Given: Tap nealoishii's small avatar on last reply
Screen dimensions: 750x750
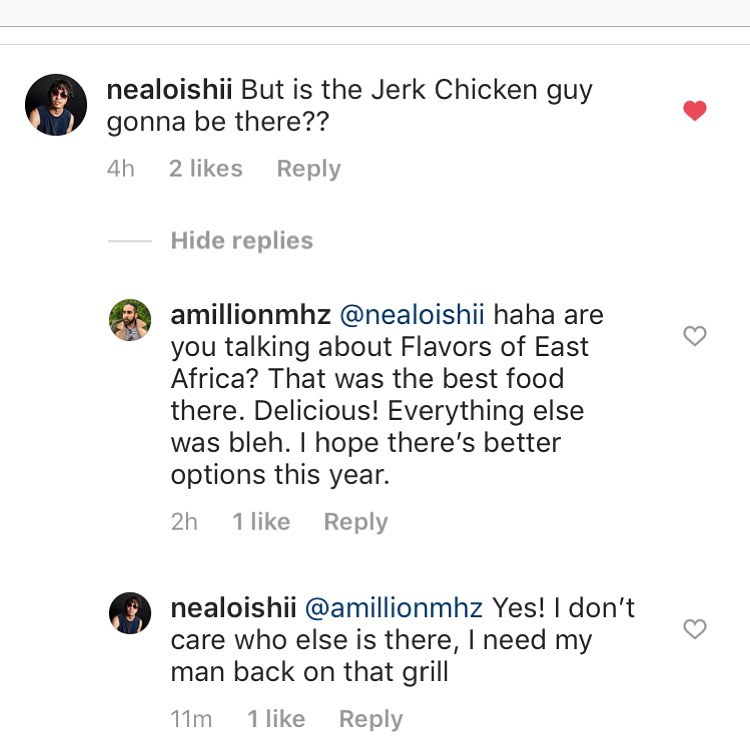Looking at the screenshot, I should coord(130,613).
